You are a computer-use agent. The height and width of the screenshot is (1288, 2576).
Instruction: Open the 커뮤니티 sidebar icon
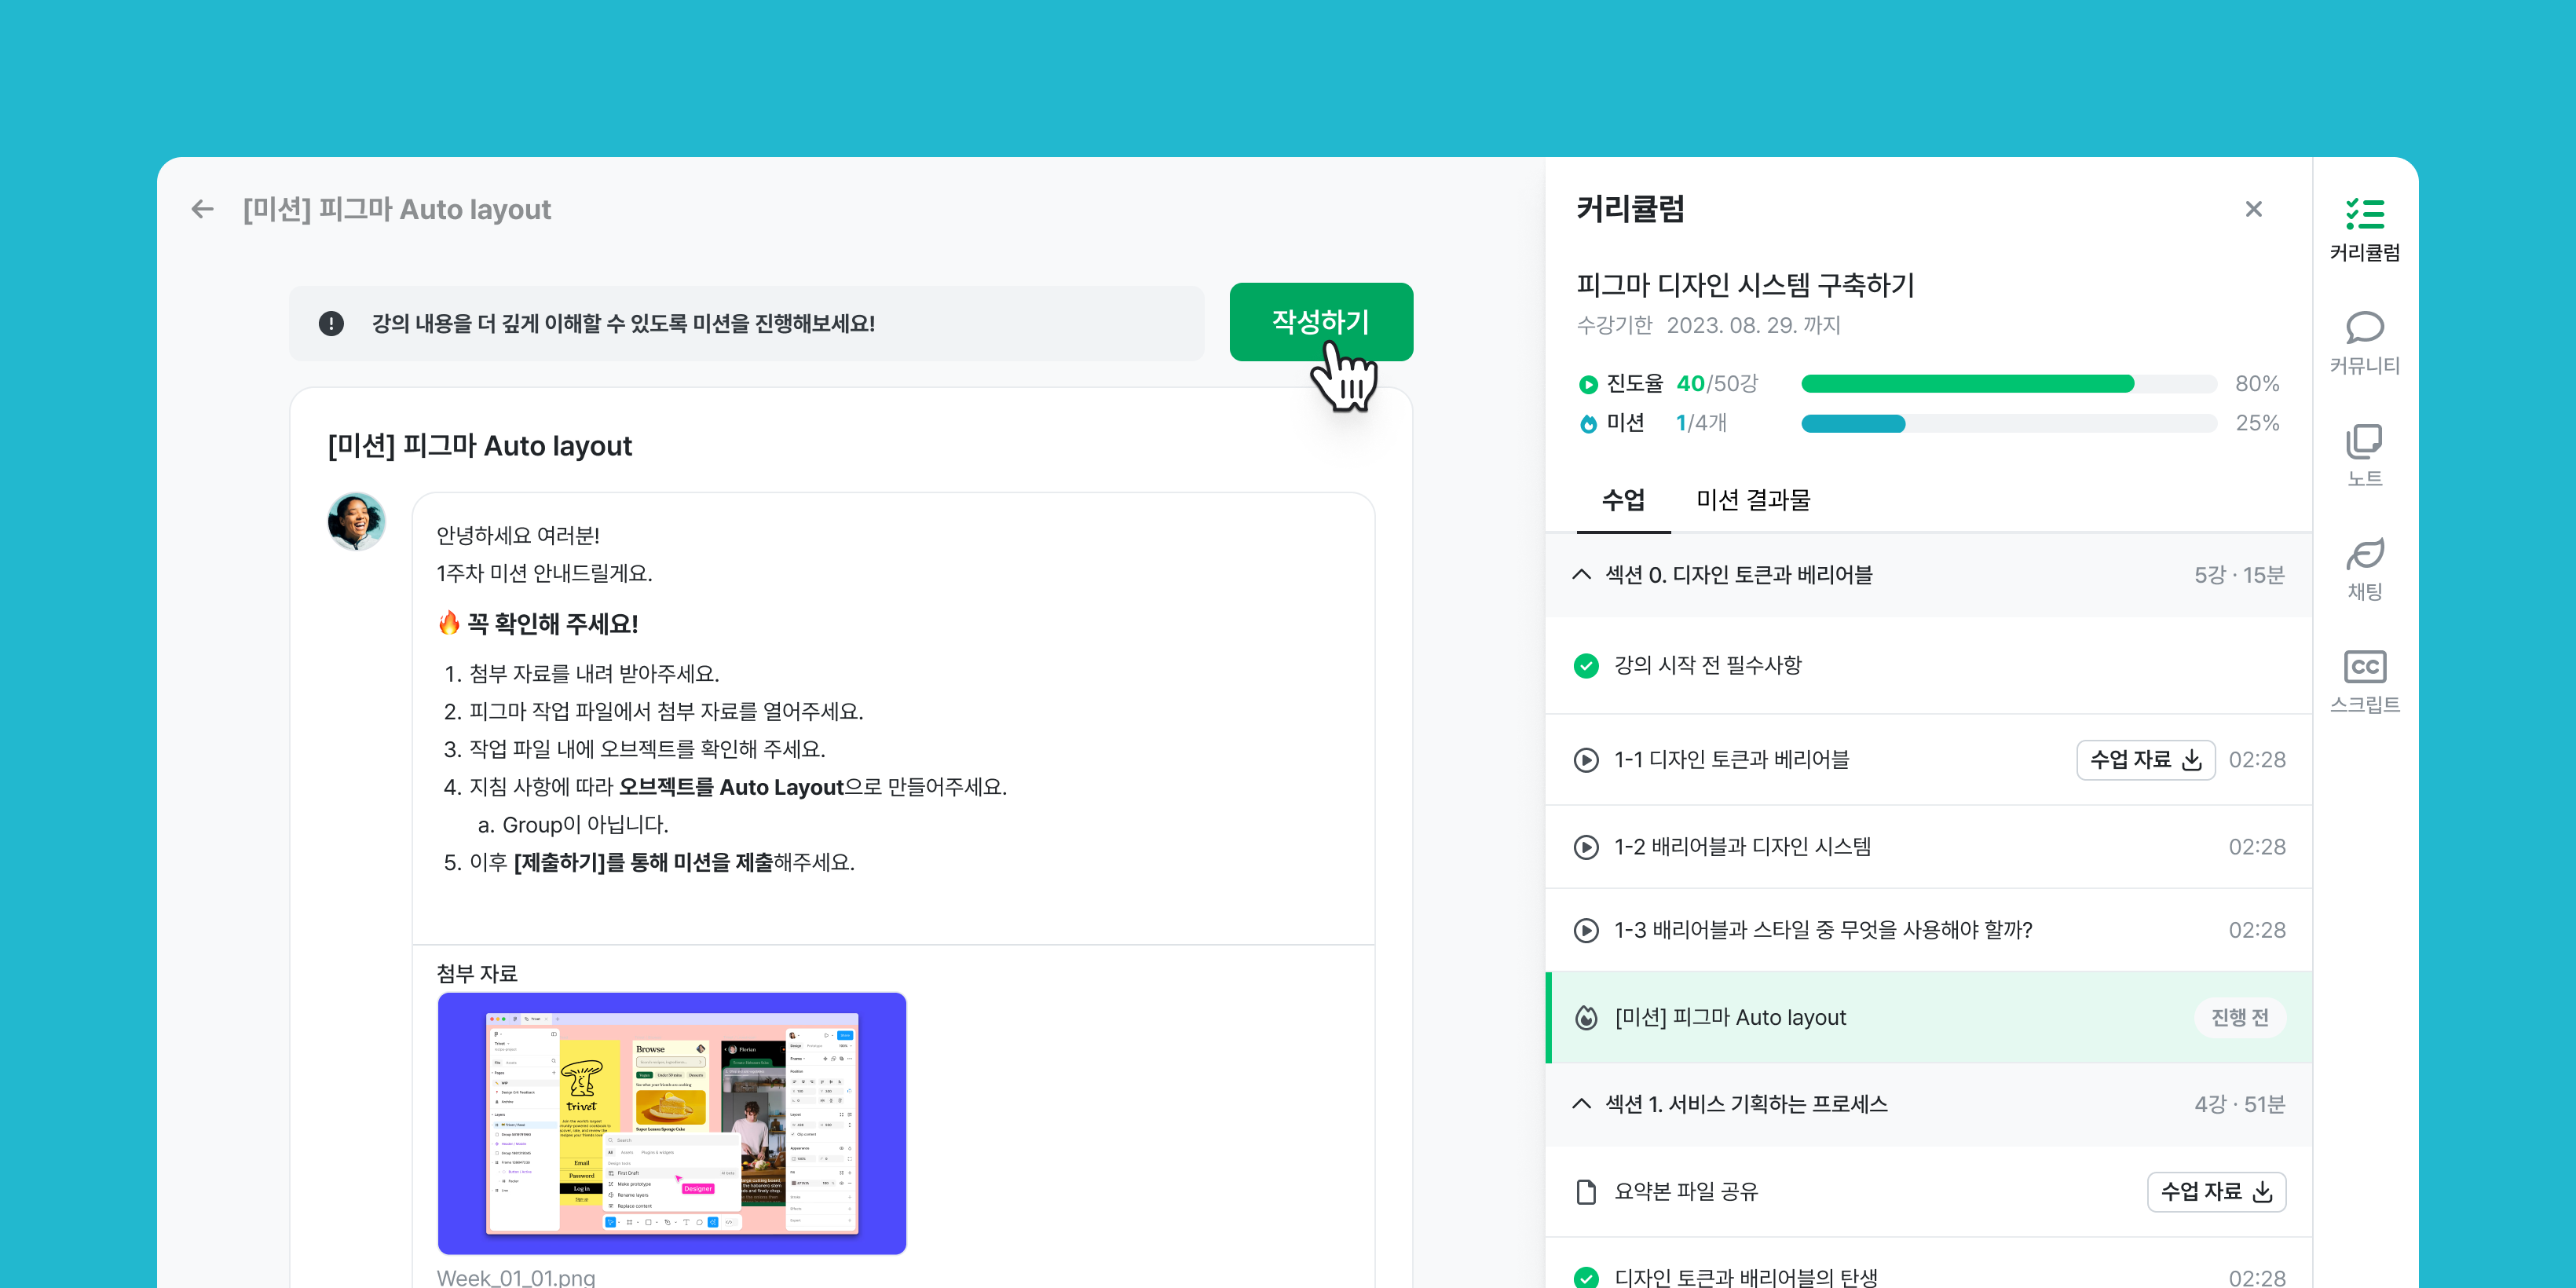coord(2364,343)
